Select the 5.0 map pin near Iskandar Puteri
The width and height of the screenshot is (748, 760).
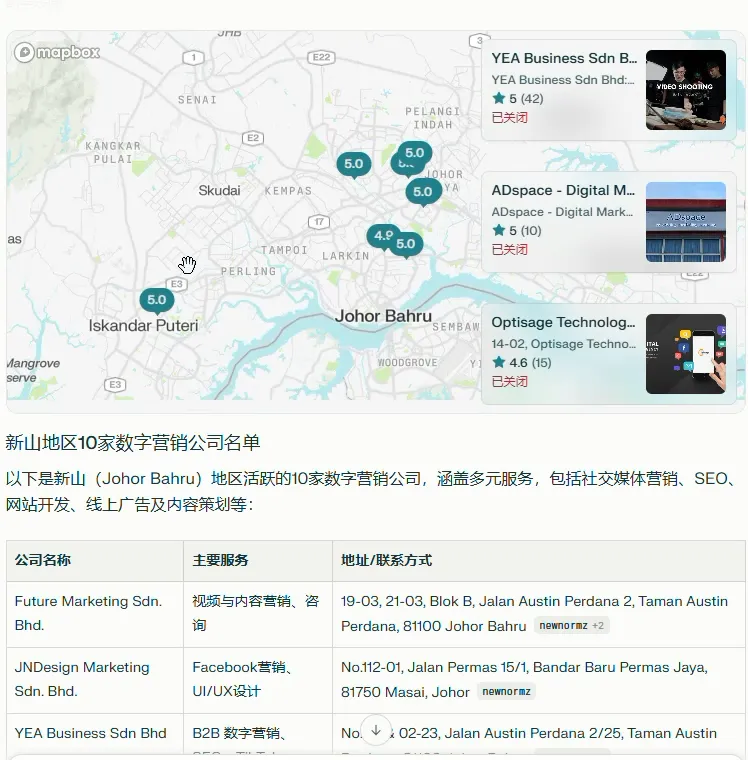pyautogui.click(x=157, y=300)
